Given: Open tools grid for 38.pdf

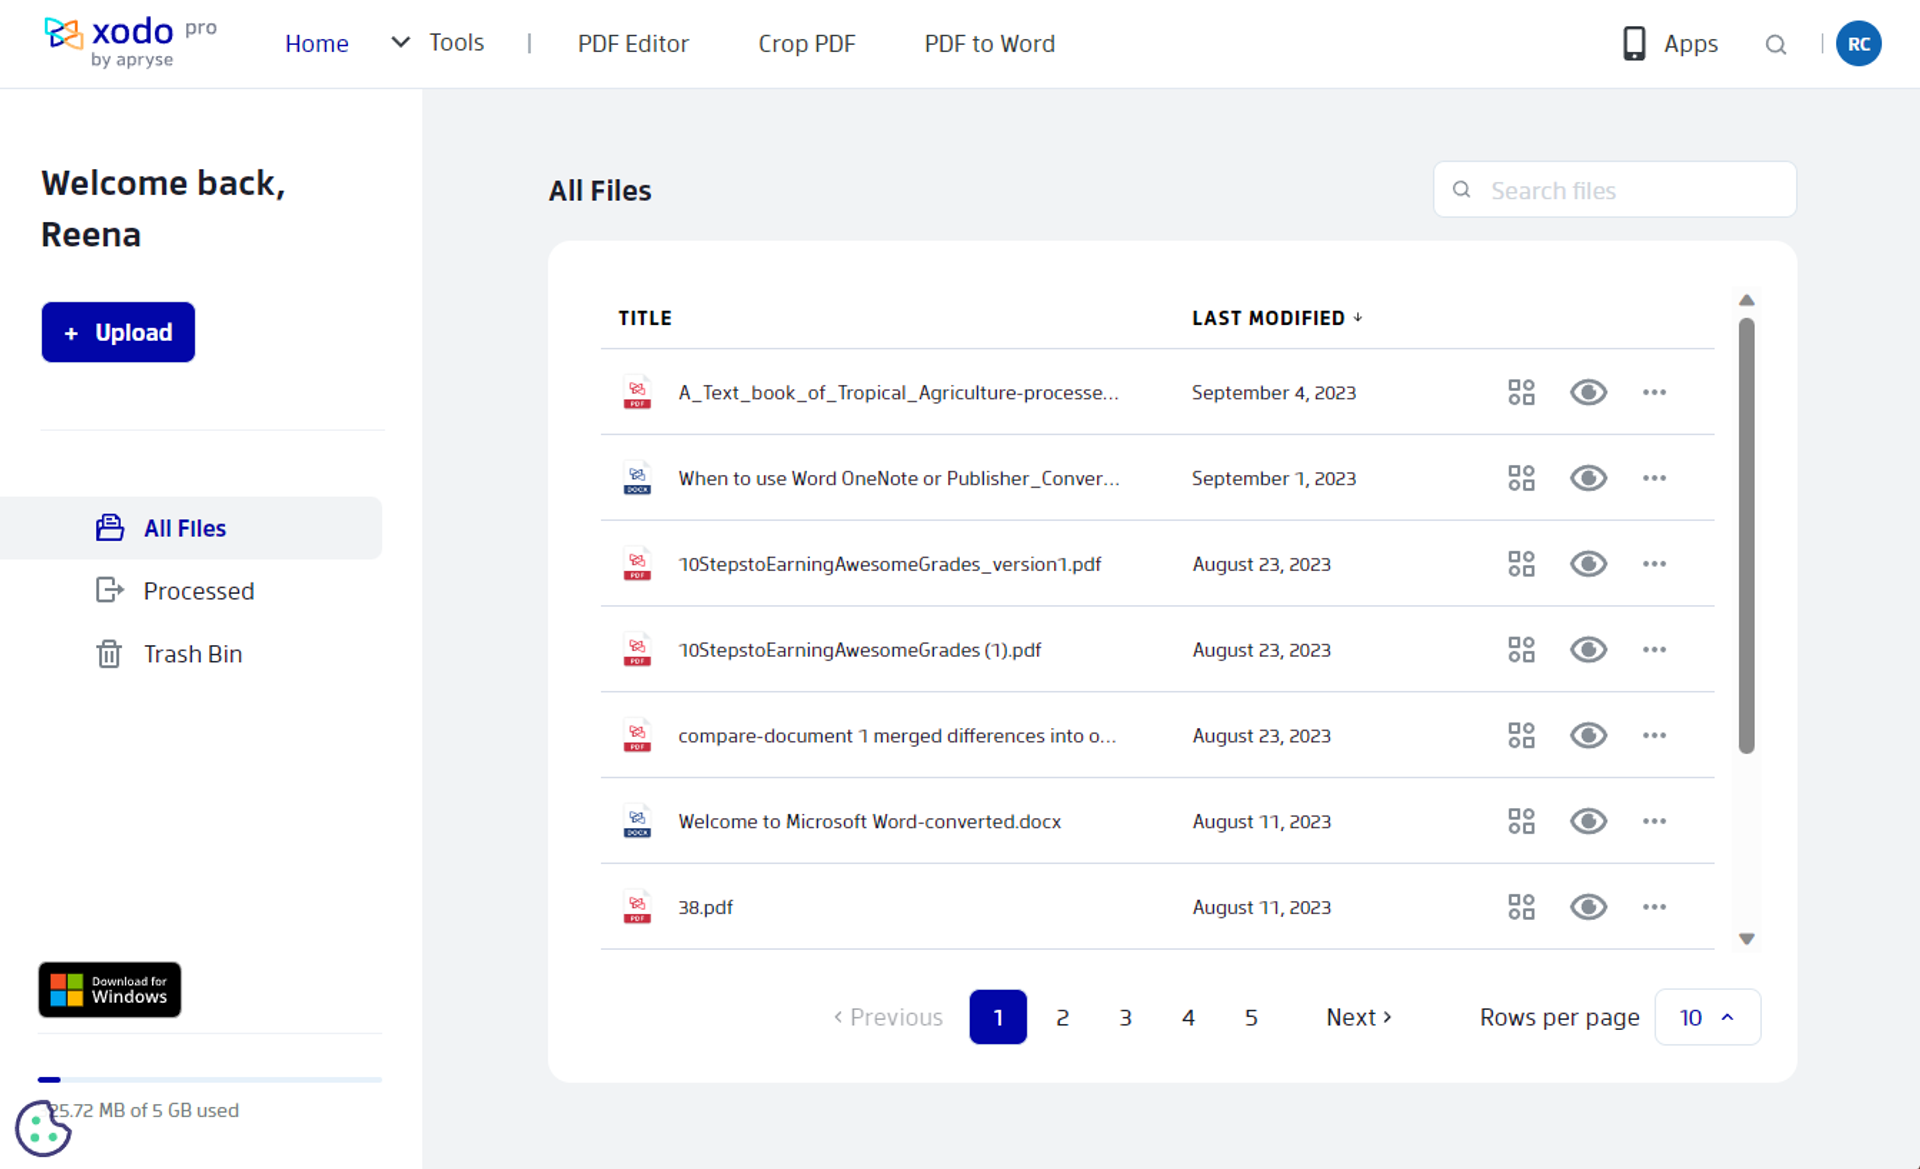Looking at the screenshot, I should point(1520,907).
